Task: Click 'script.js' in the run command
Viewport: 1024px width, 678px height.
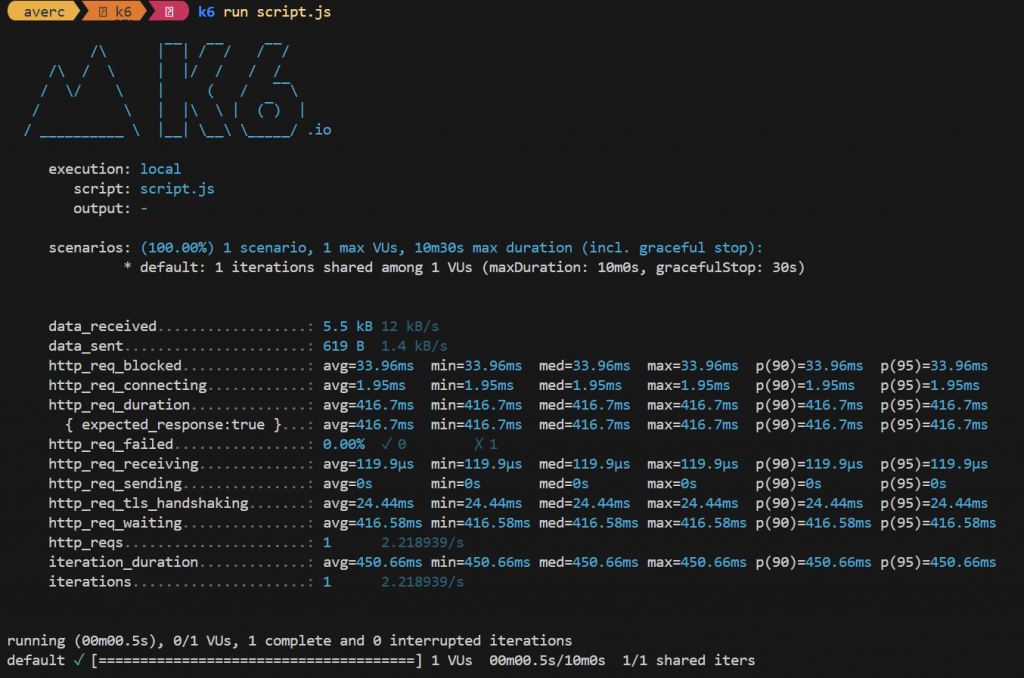Action: 294,12
